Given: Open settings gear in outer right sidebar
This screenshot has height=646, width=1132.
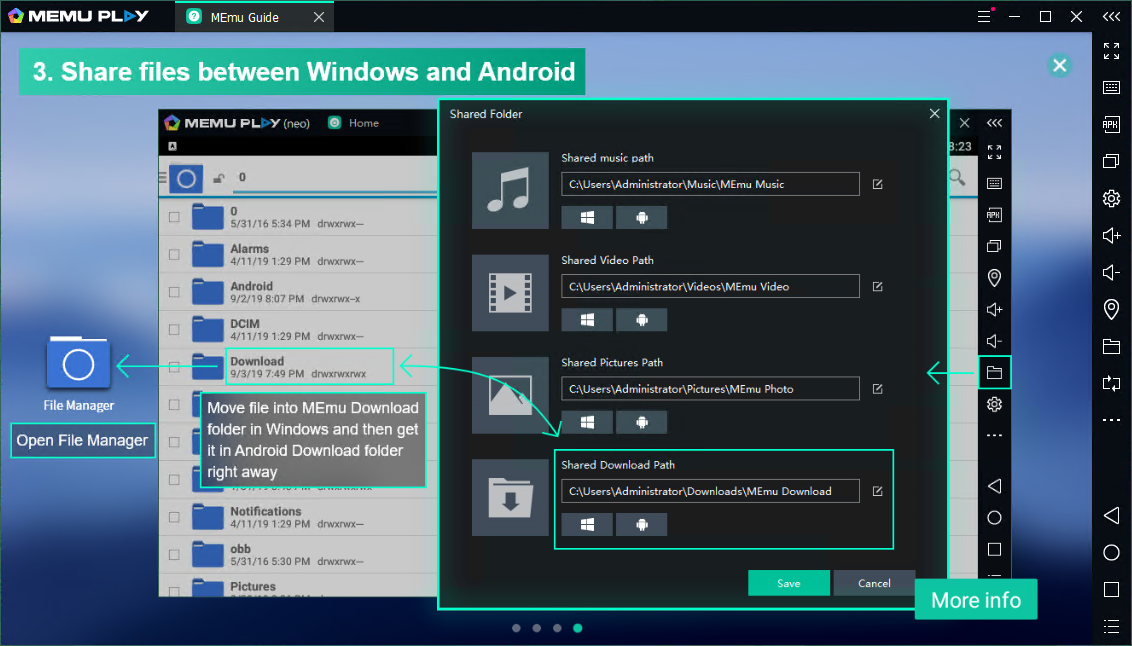Looking at the screenshot, I should point(1111,198).
